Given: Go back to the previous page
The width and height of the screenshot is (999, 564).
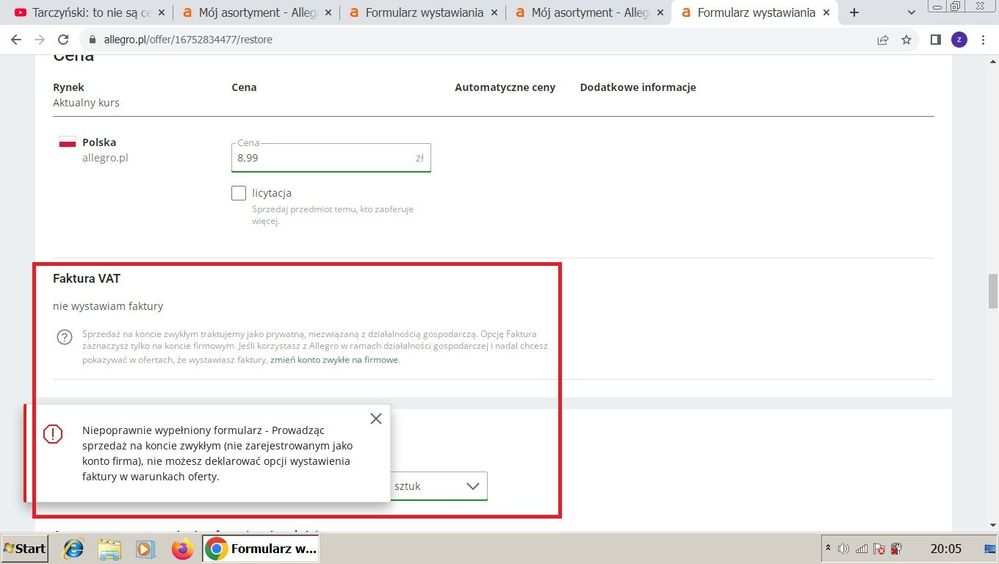Looking at the screenshot, I should click(16, 40).
